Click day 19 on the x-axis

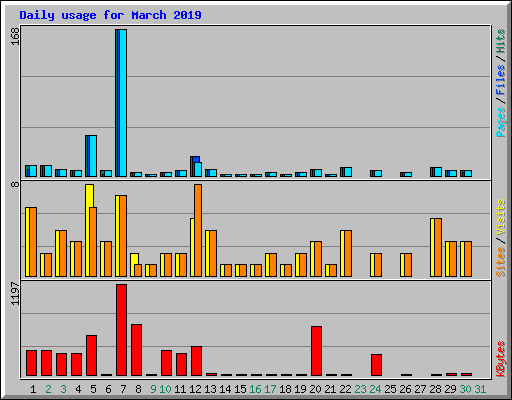(300, 389)
